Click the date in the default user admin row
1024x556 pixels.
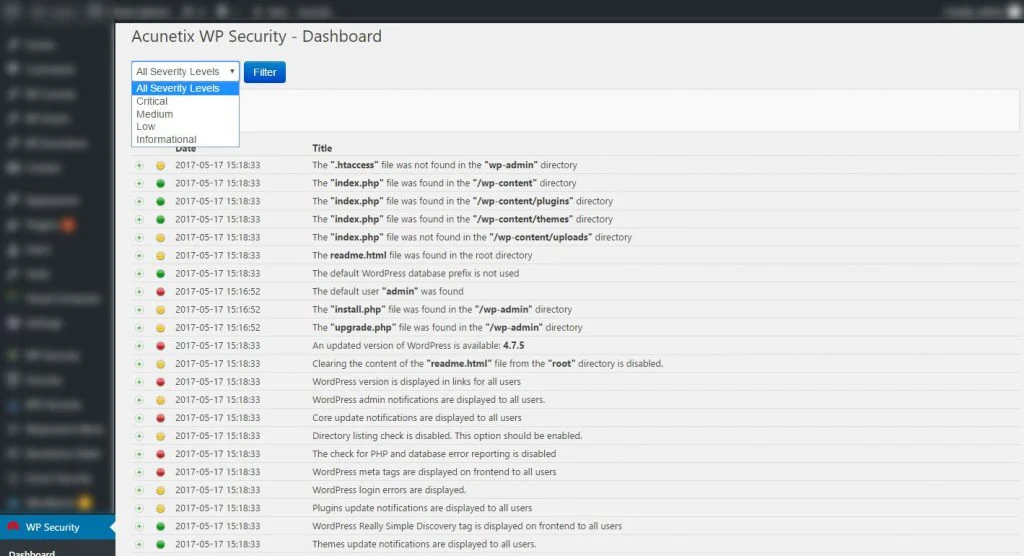[x=217, y=291]
